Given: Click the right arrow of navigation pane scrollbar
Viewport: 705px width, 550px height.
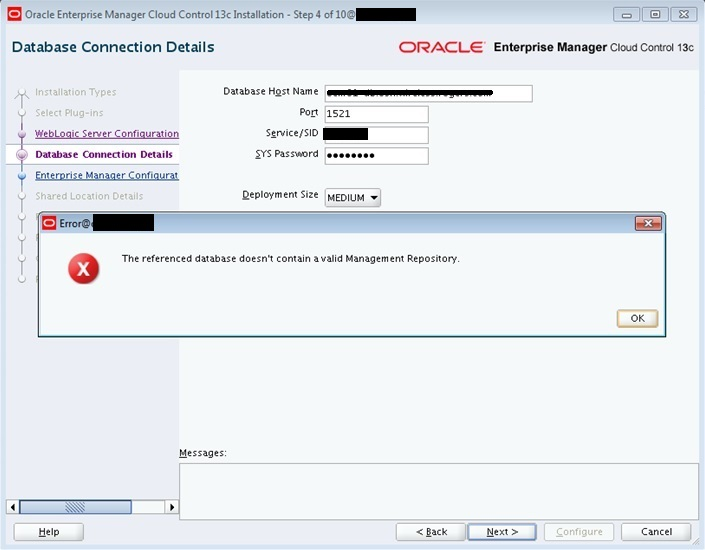Looking at the screenshot, I should (x=172, y=507).
